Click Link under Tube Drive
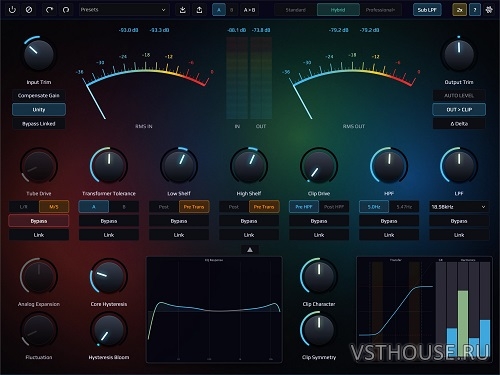 pyautogui.click(x=39, y=235)
